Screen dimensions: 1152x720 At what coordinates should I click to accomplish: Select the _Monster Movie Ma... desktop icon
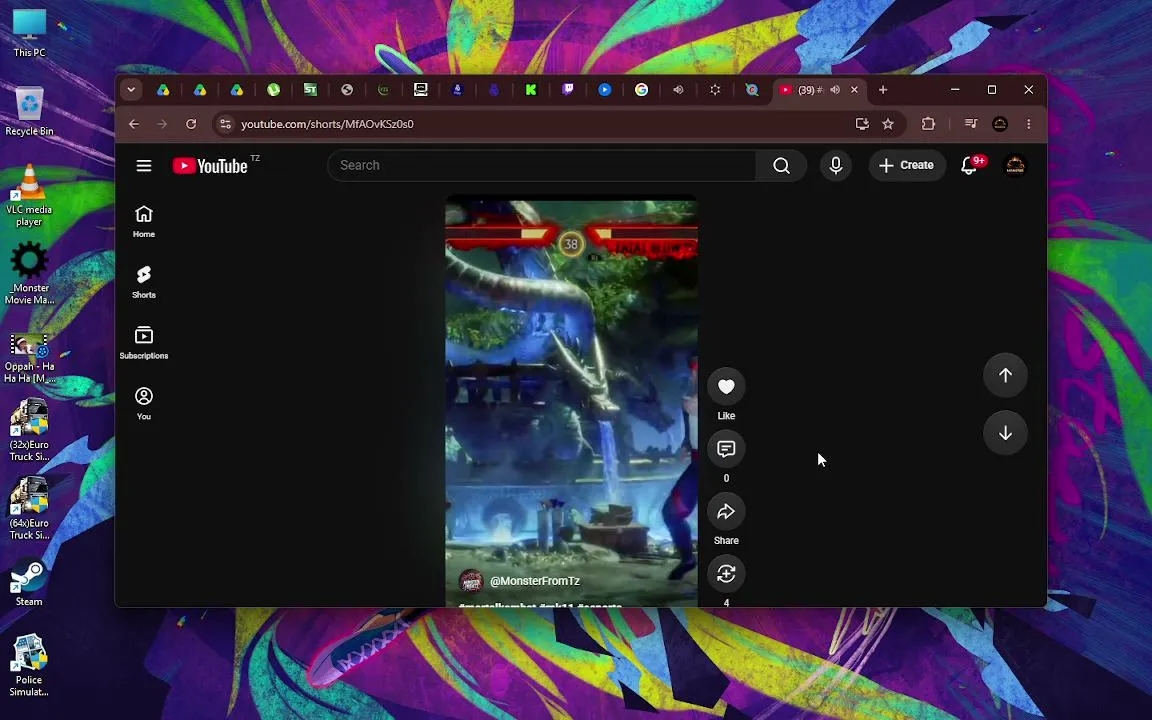point(29,273)
